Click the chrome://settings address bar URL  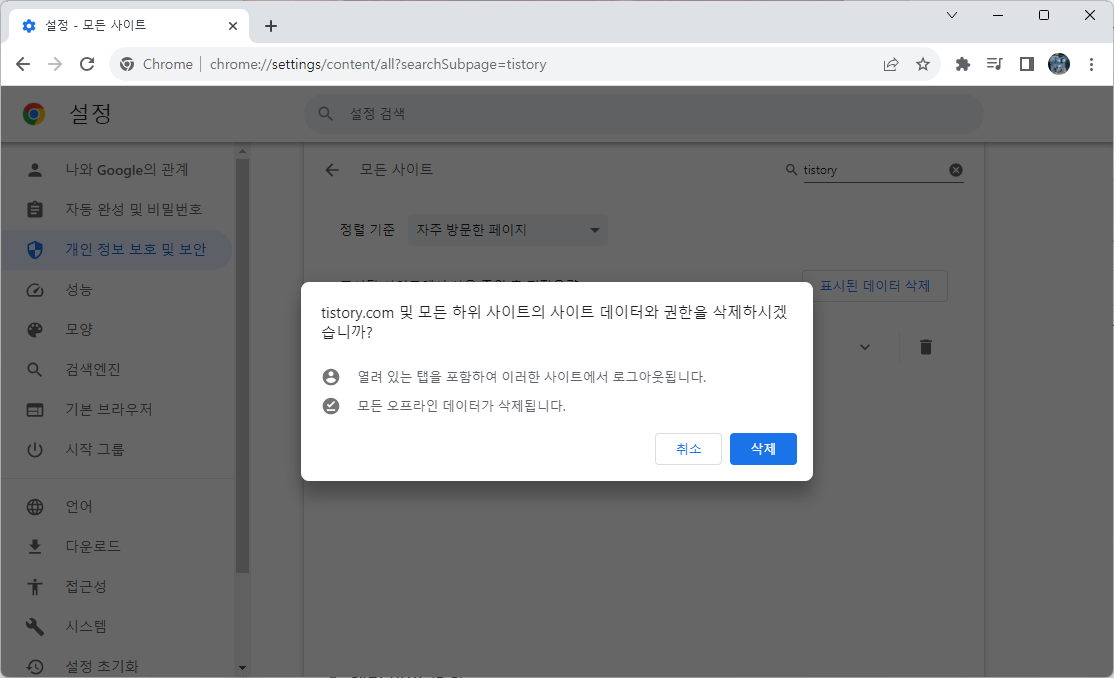click(378, 64)
